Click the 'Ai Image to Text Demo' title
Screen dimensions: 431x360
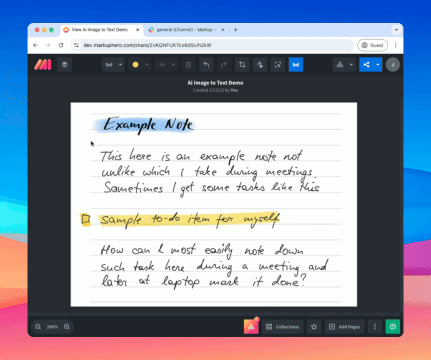pos(215,83)
